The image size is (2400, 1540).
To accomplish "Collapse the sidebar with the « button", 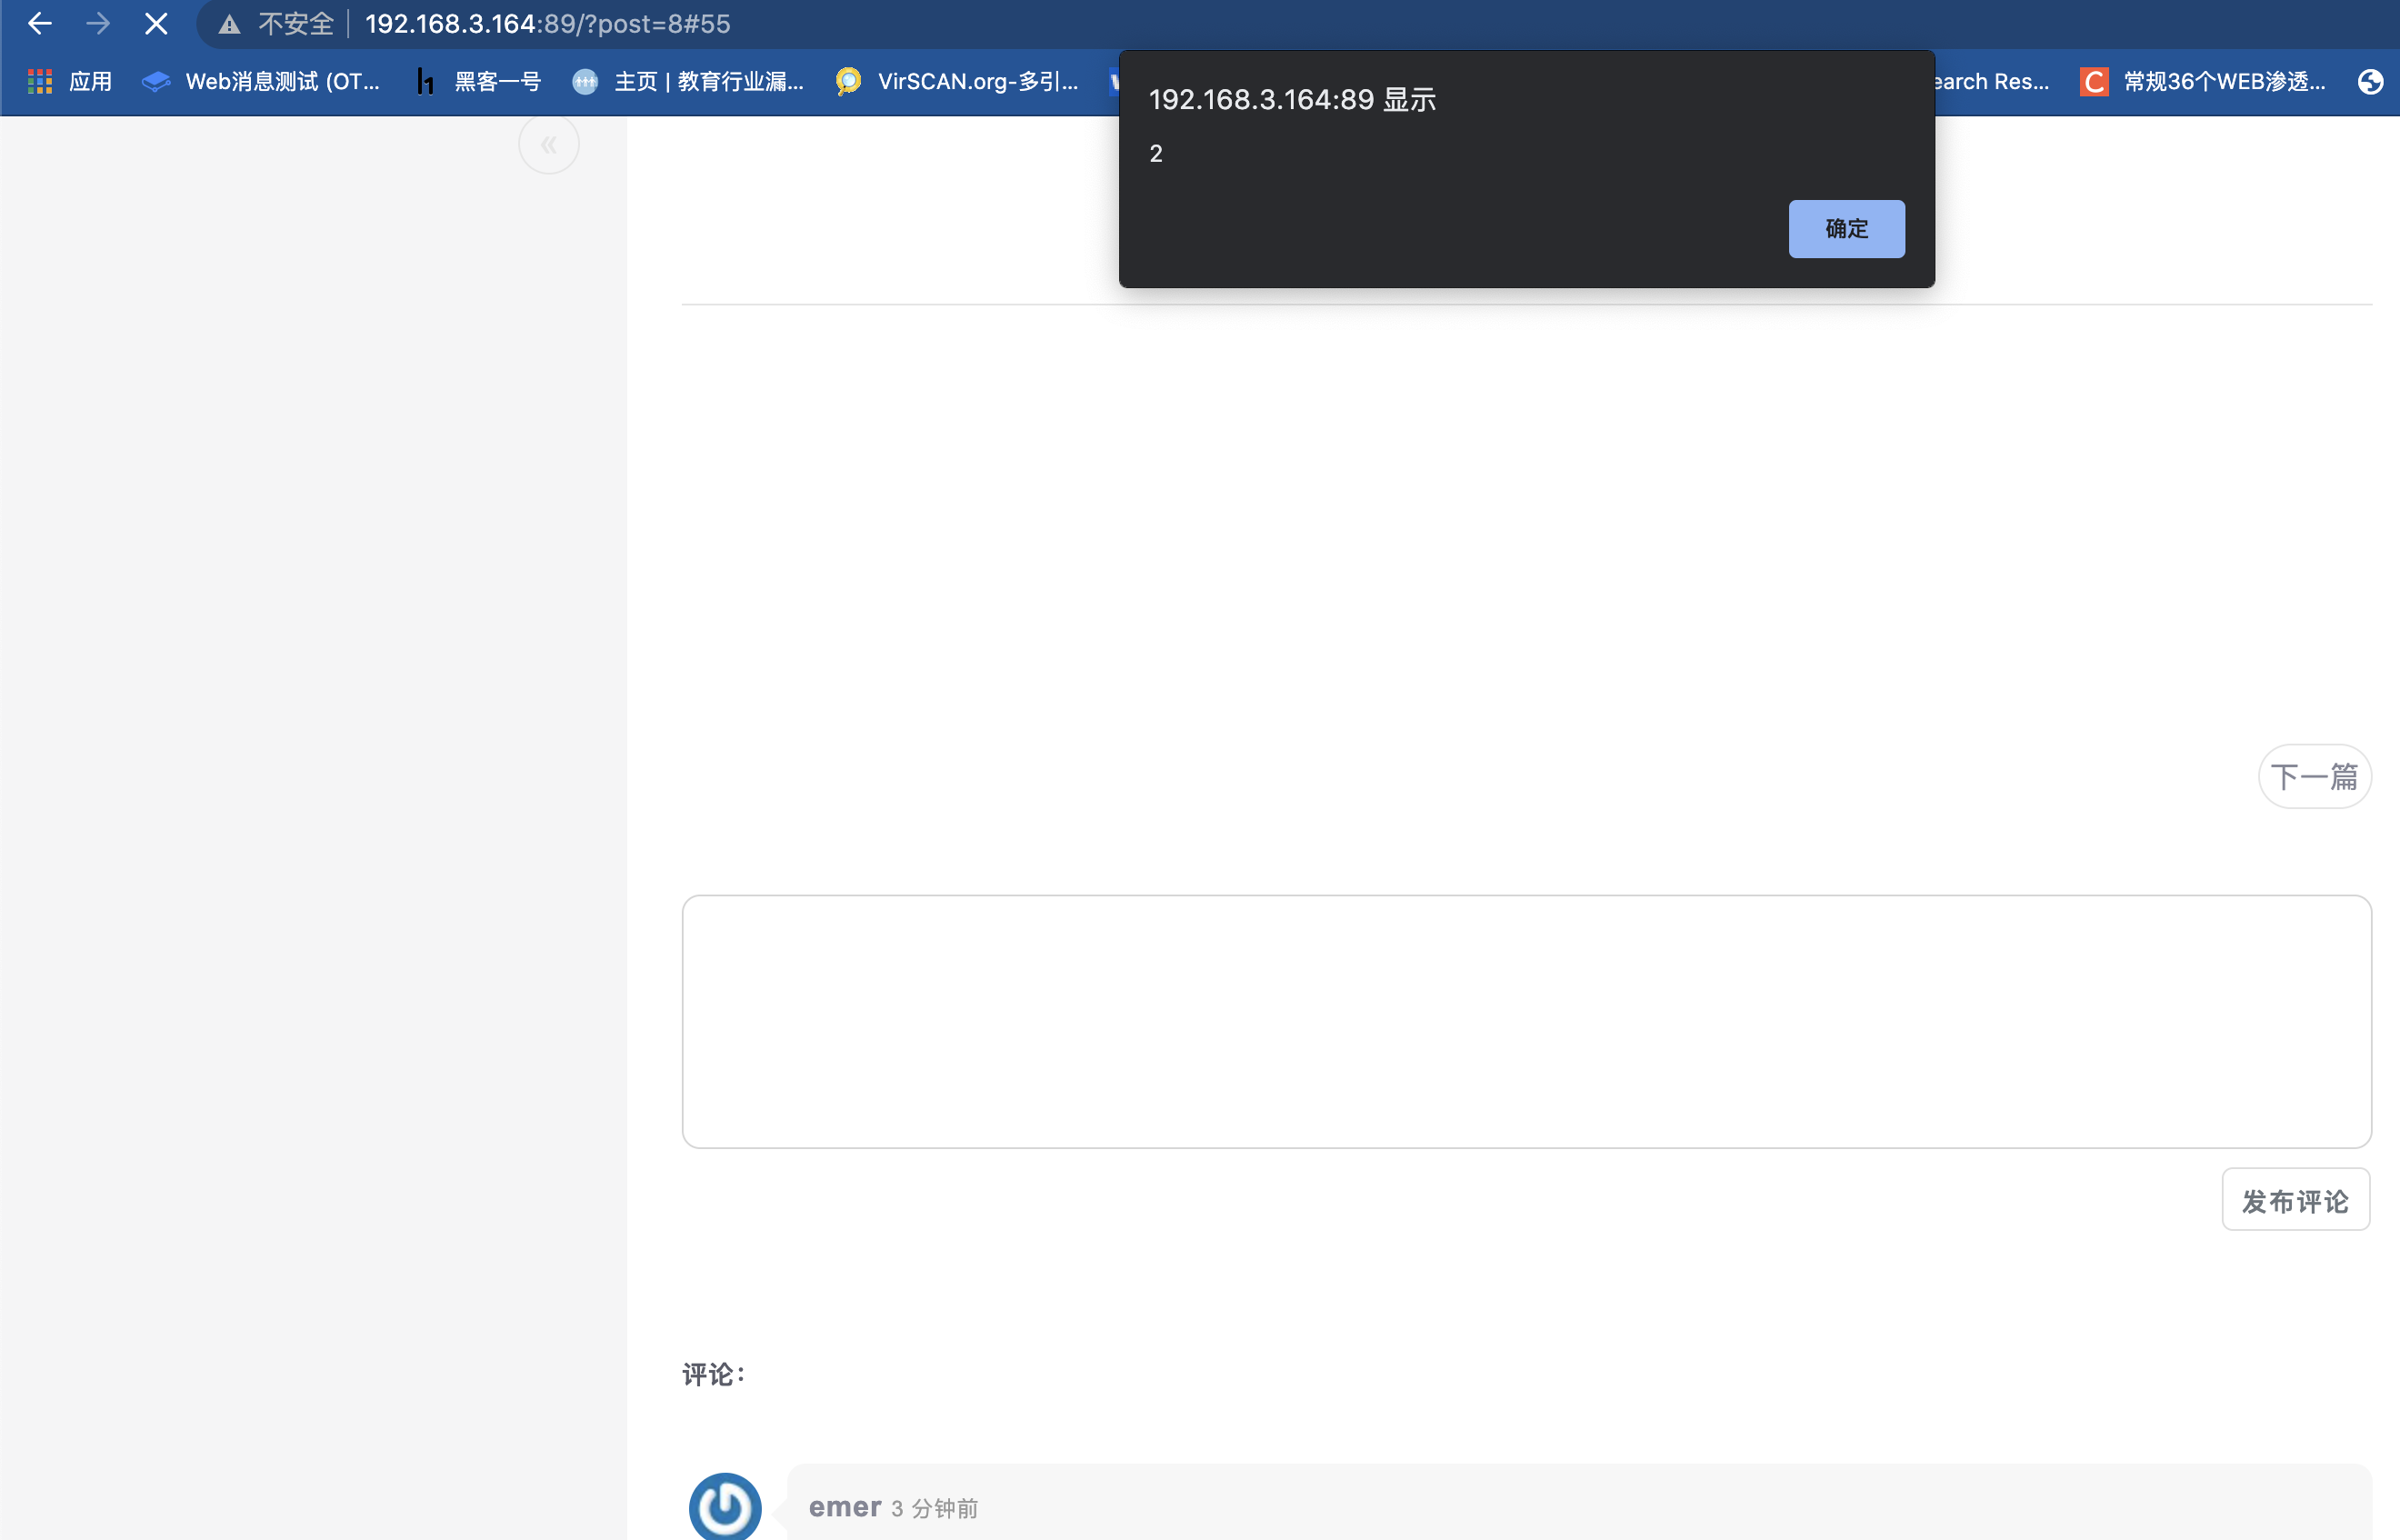I will [x=549, y=145].
